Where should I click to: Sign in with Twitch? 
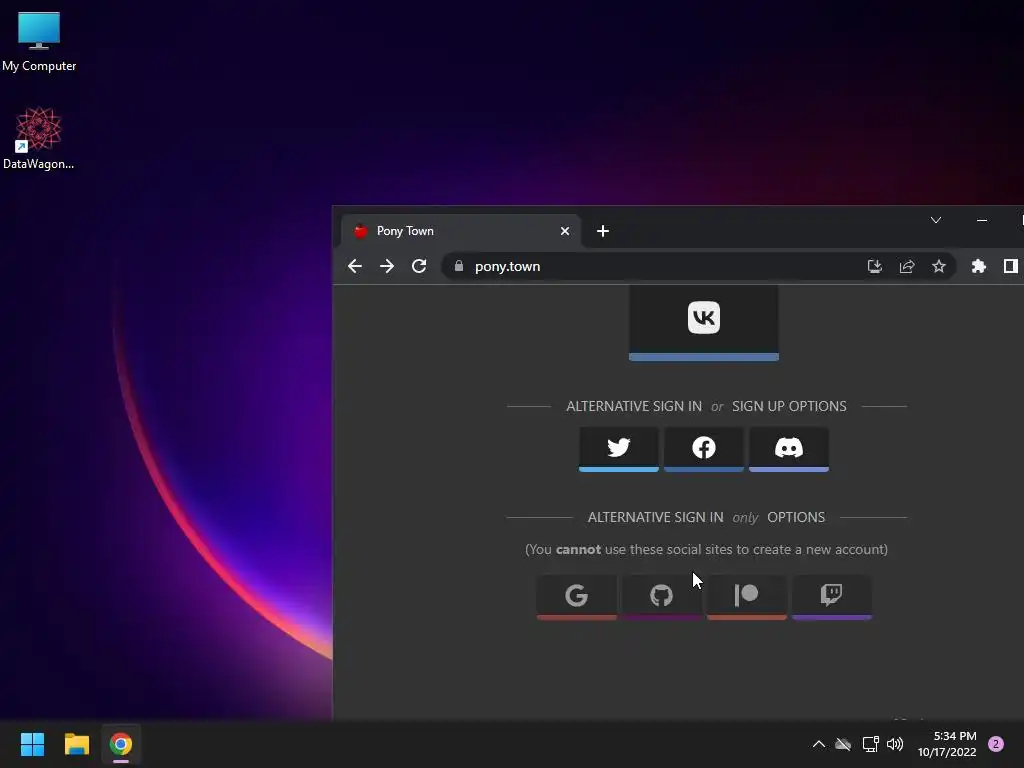pos(831,596)
